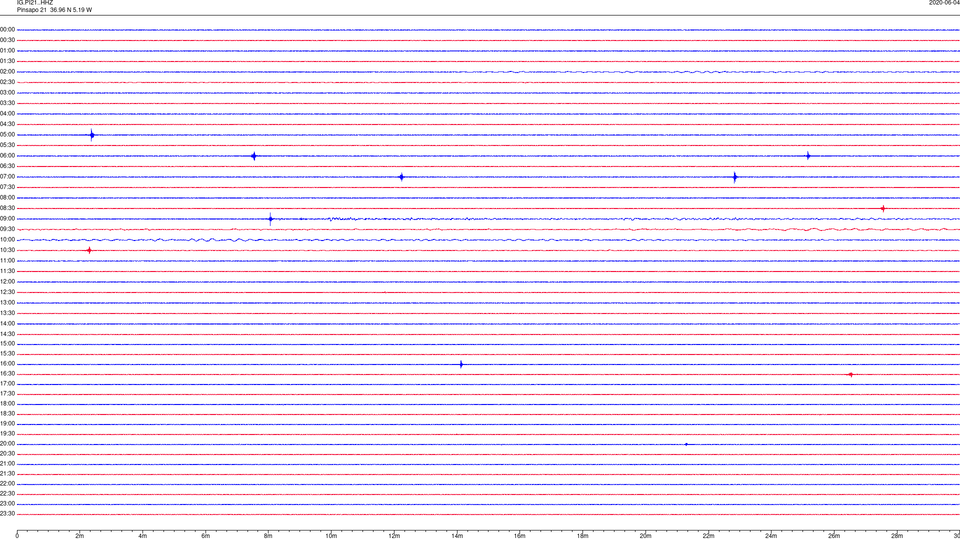
Task: Select the 06:00 time label
Action: 7,156
